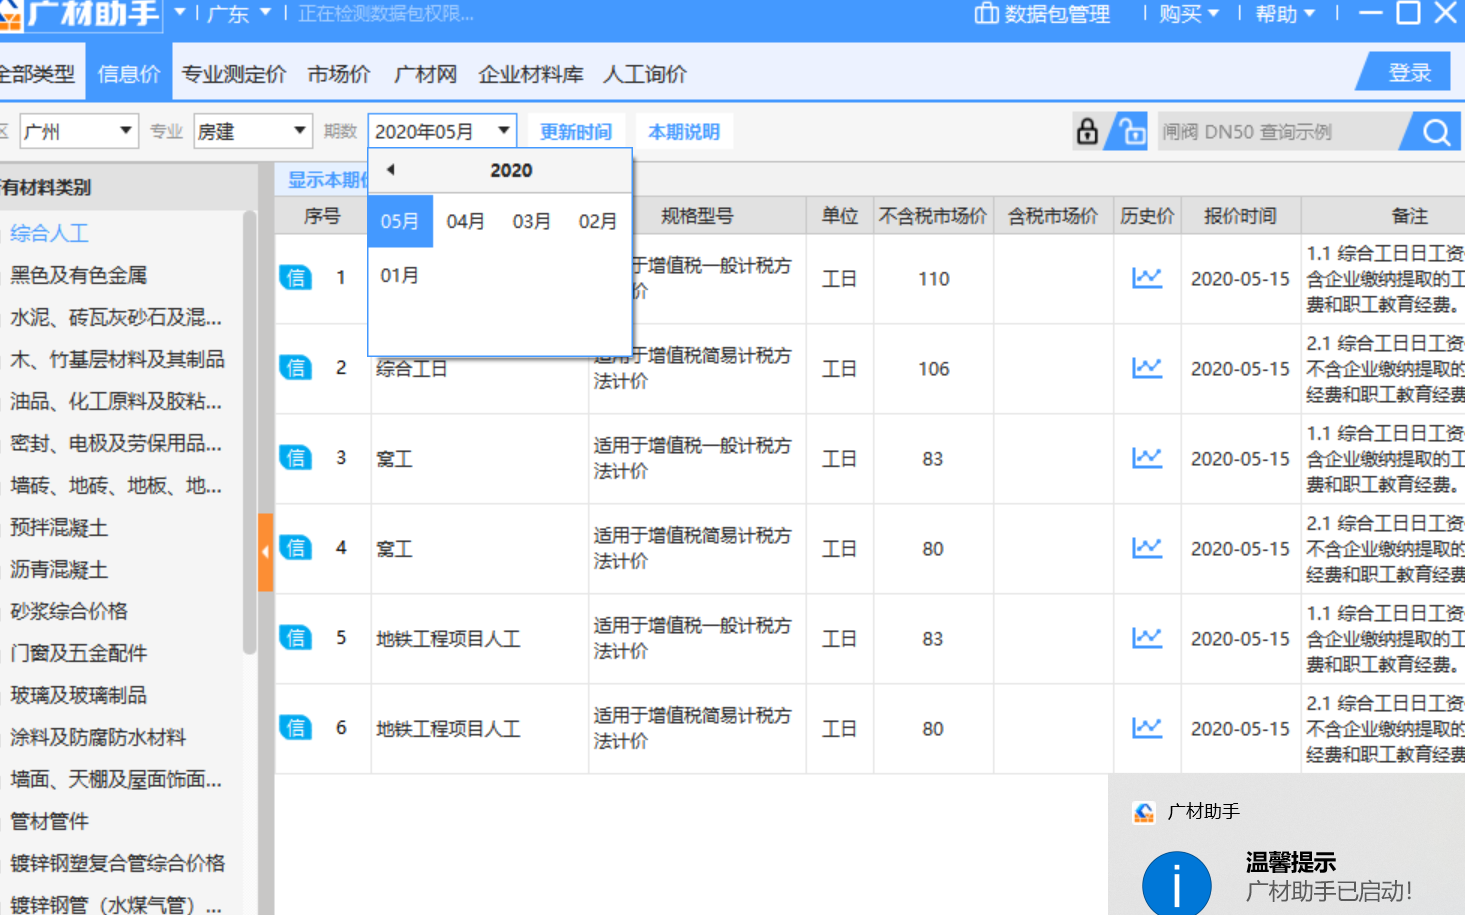Select 玻璃及玻璃制品 category

[x=79, y=695]
